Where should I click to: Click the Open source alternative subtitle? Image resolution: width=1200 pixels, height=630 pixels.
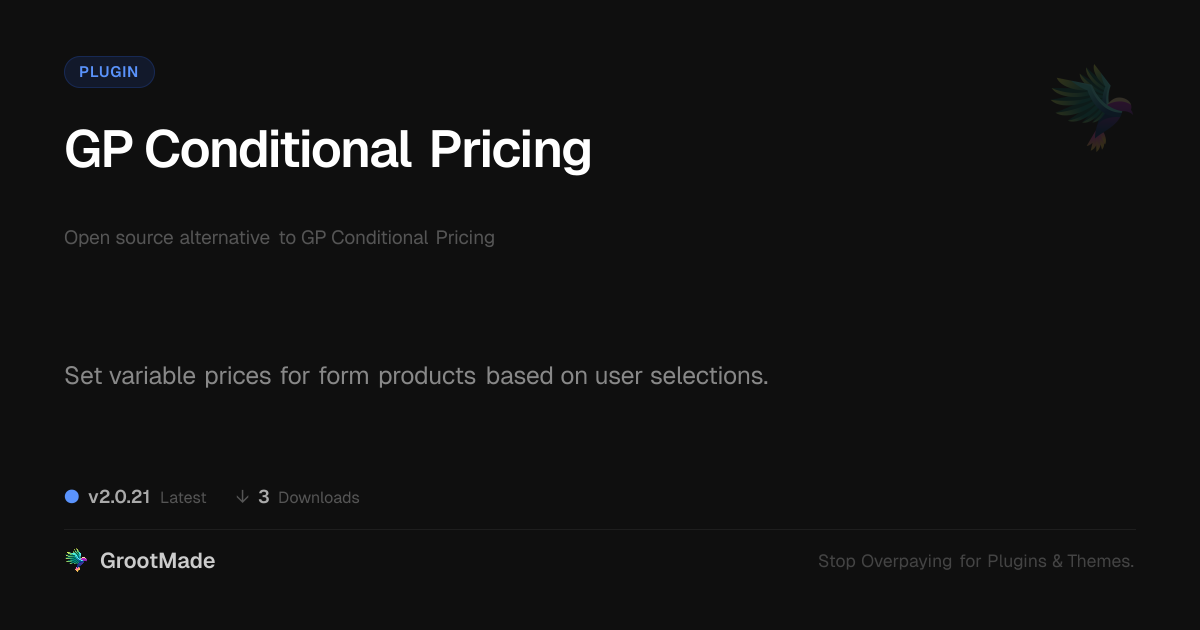pyautogui.click(x=279, y=238)
